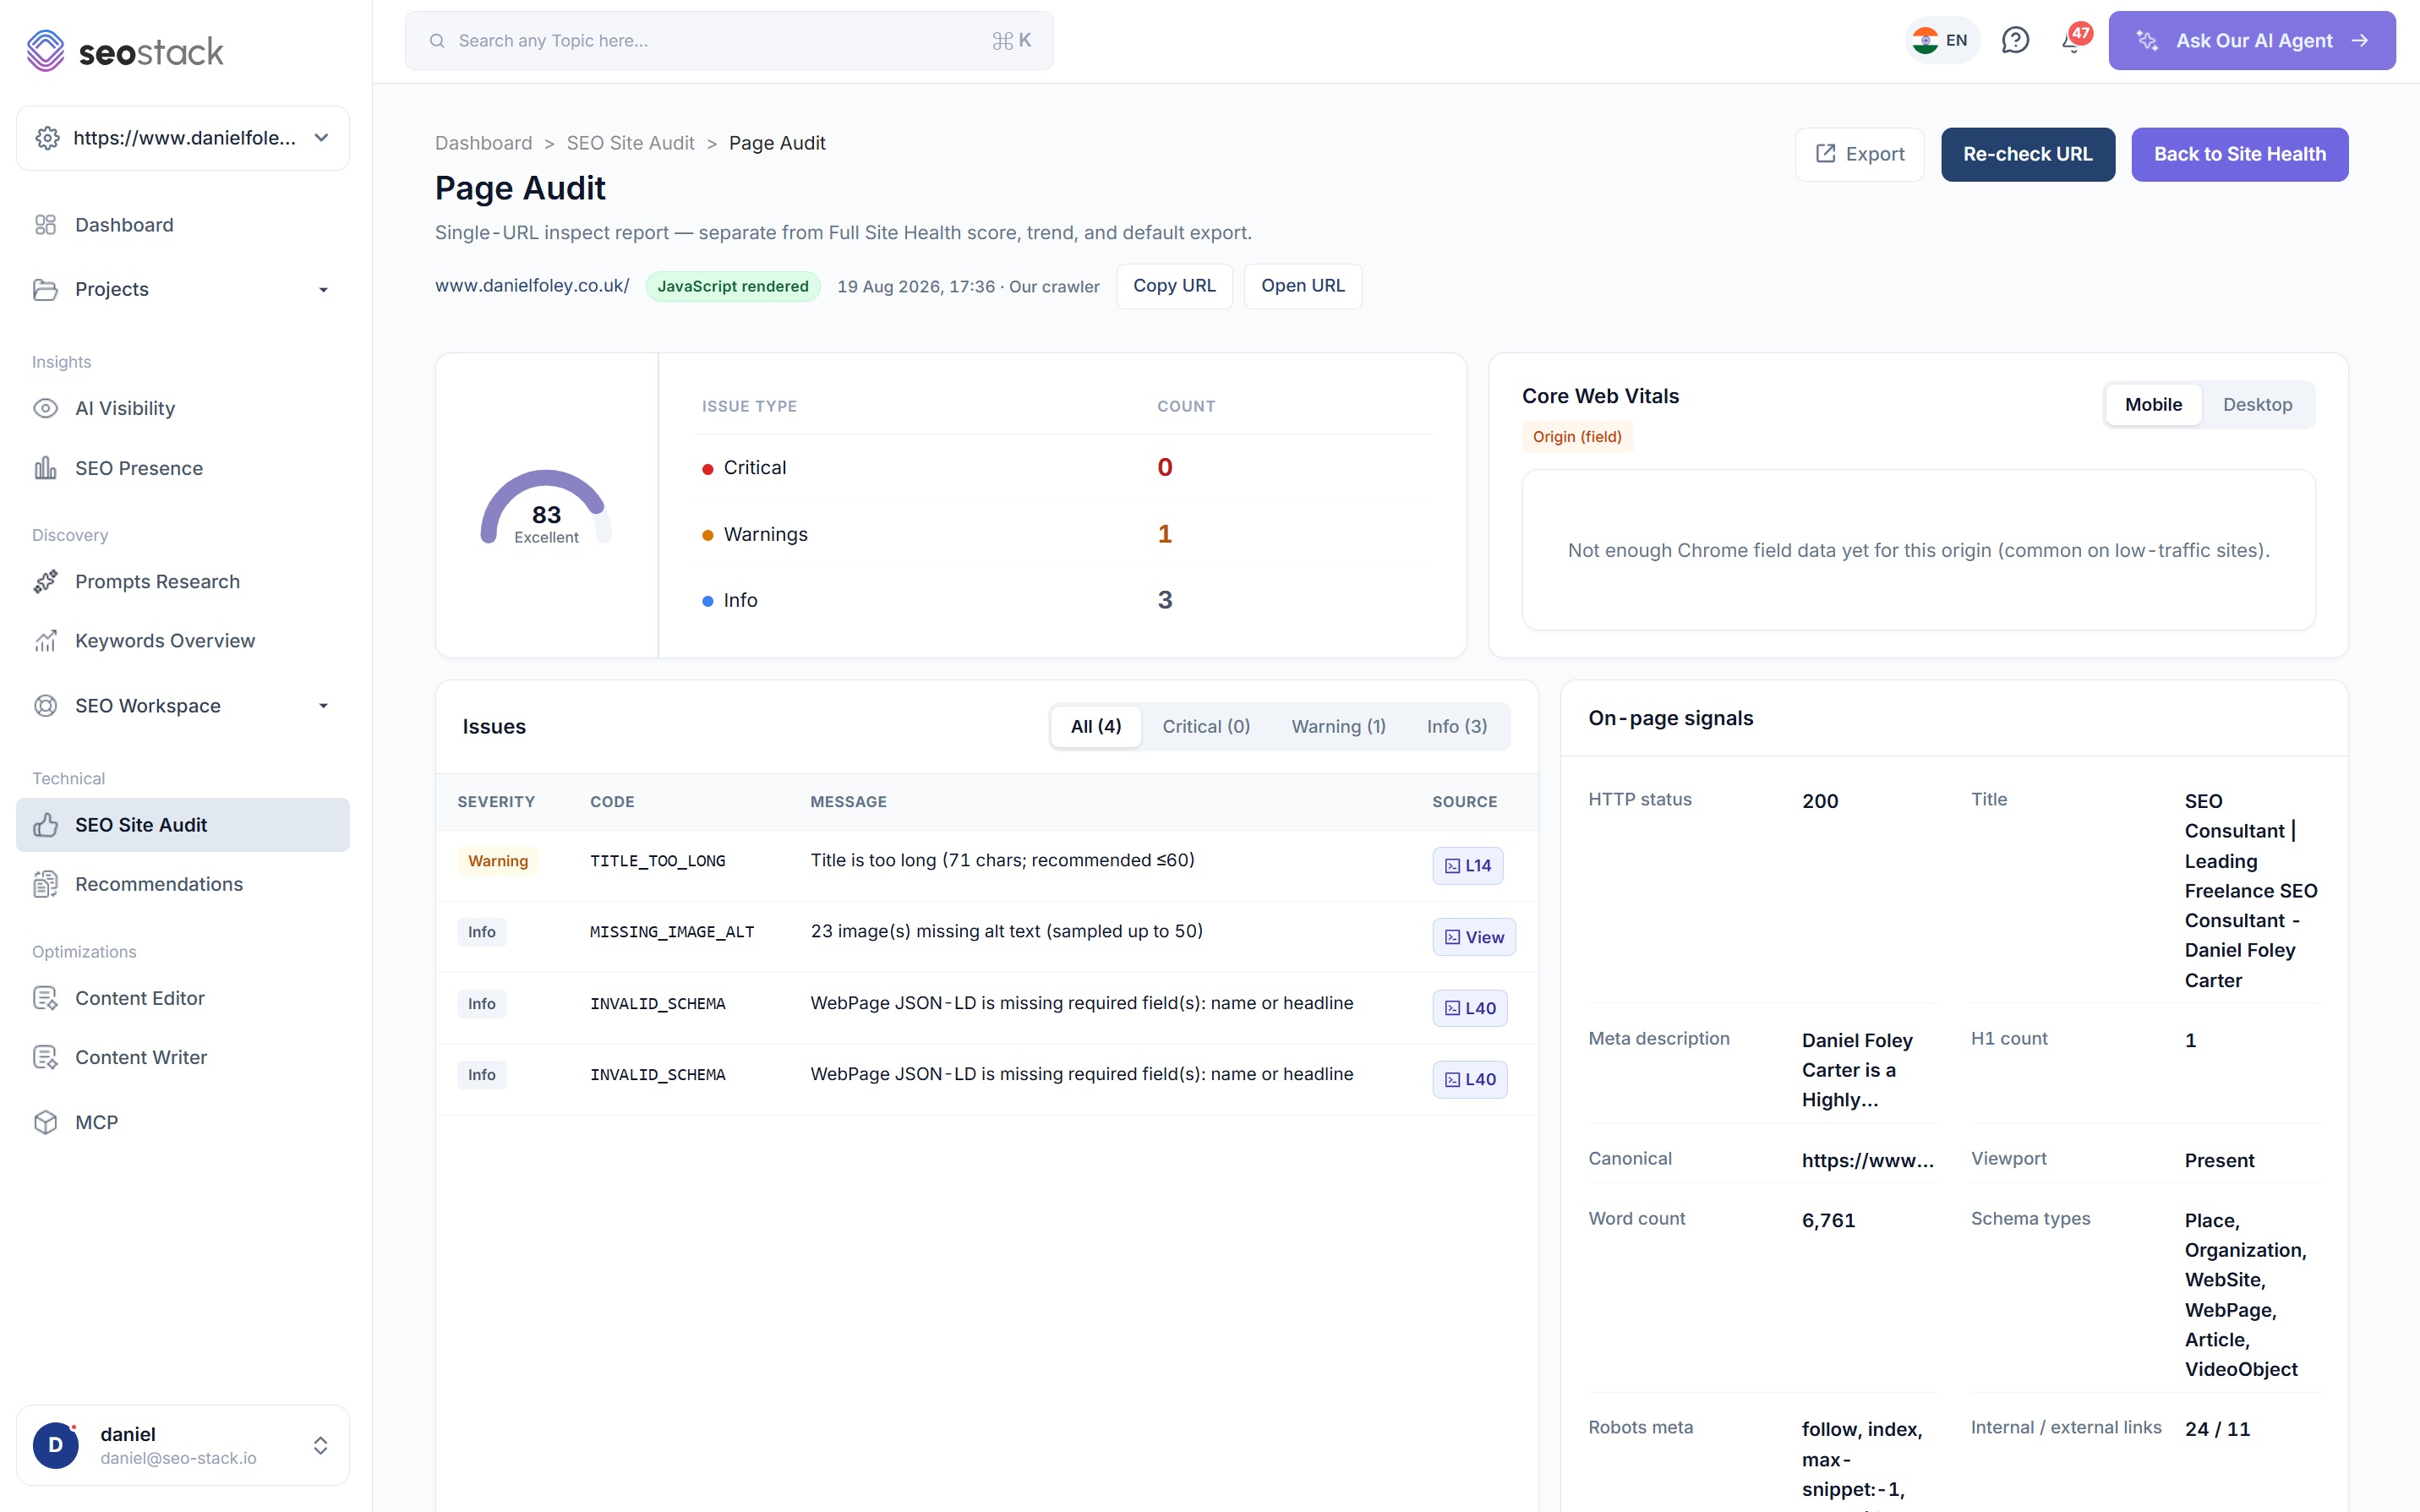Screen dimensions: 2420x1512
Task: Click Open URL
Action: 1302,286
